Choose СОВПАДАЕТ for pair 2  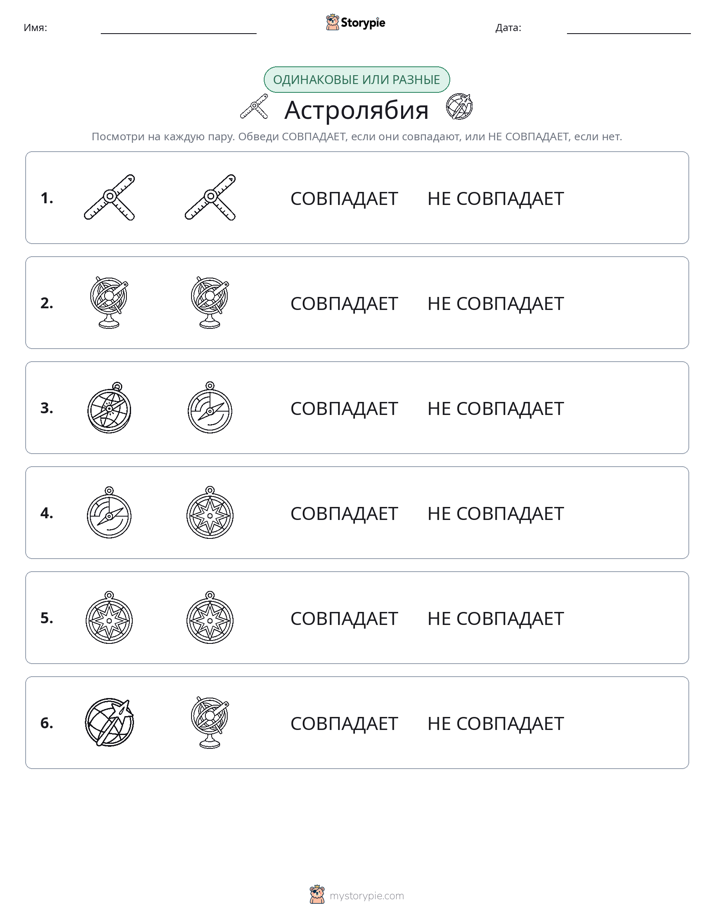(x=344, y=303)
